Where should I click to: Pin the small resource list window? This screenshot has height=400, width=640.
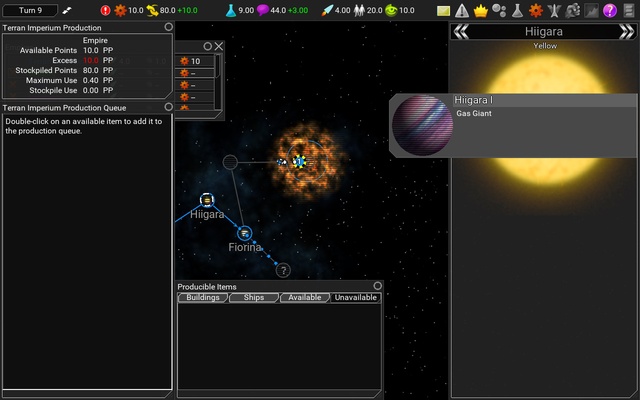pyautogui.click(x=207, y=46)
